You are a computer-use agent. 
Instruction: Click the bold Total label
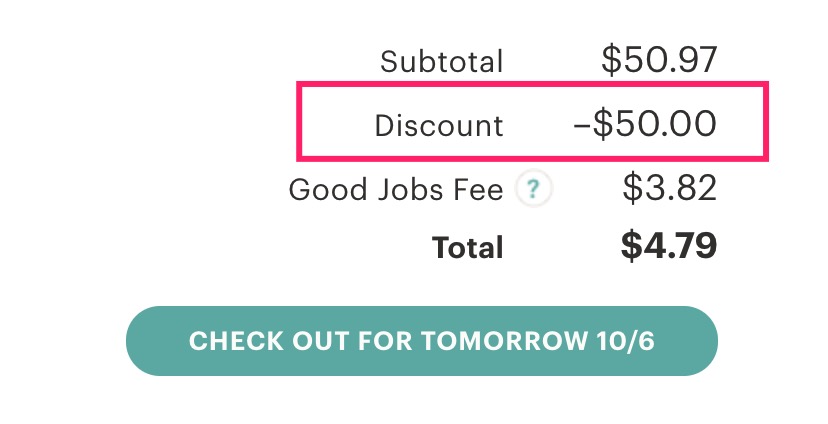tap(467, 247)
